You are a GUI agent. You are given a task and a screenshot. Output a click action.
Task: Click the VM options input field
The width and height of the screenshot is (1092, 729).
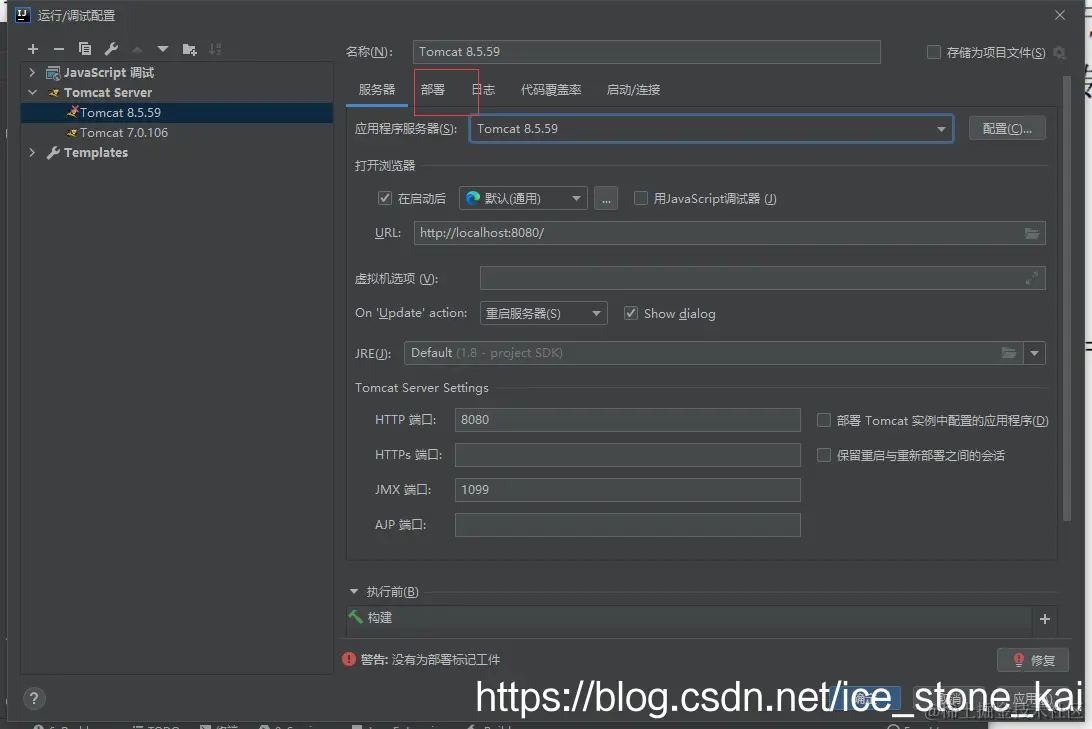click(763, 279)
